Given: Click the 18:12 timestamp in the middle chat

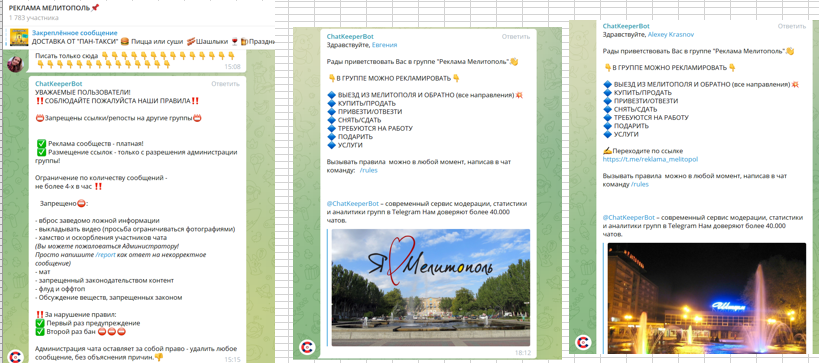Looking at the screenshot, I should click(x=523, y=353).
